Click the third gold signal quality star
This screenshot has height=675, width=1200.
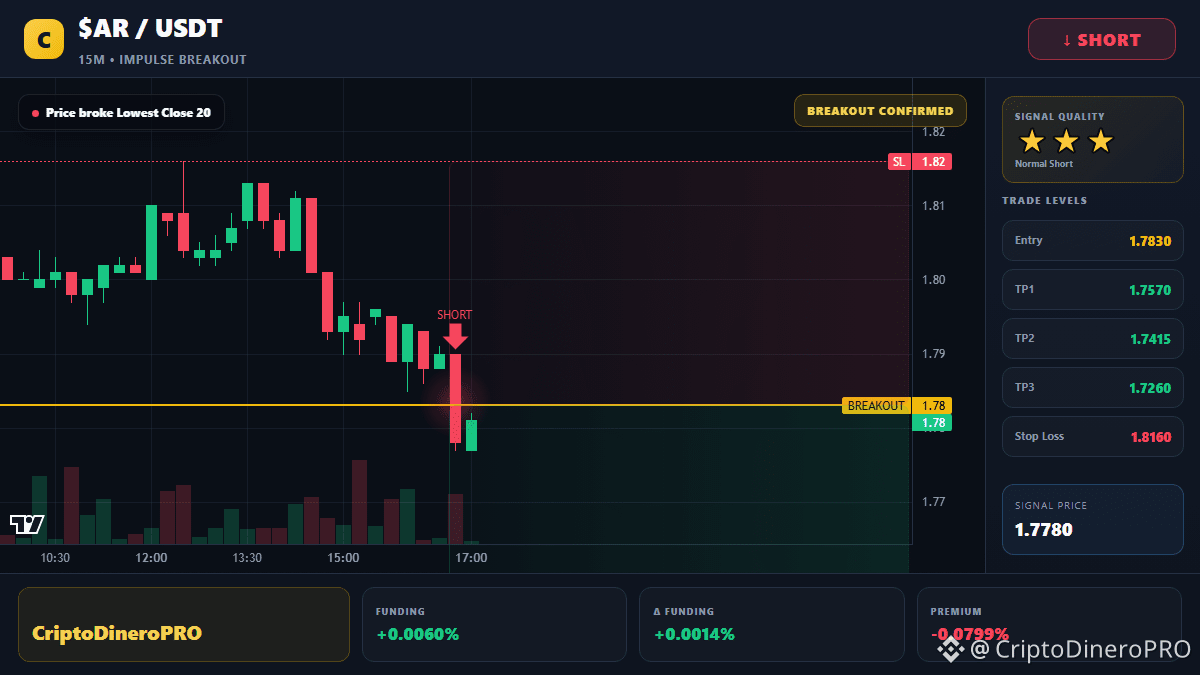1100,141
